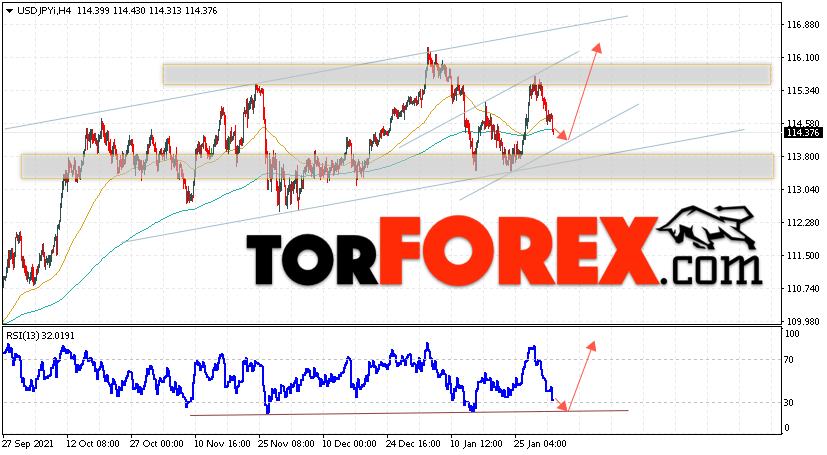The image size is (827, 455).
Task: Click the 113.800 price axis label
Action: [803, 157]
